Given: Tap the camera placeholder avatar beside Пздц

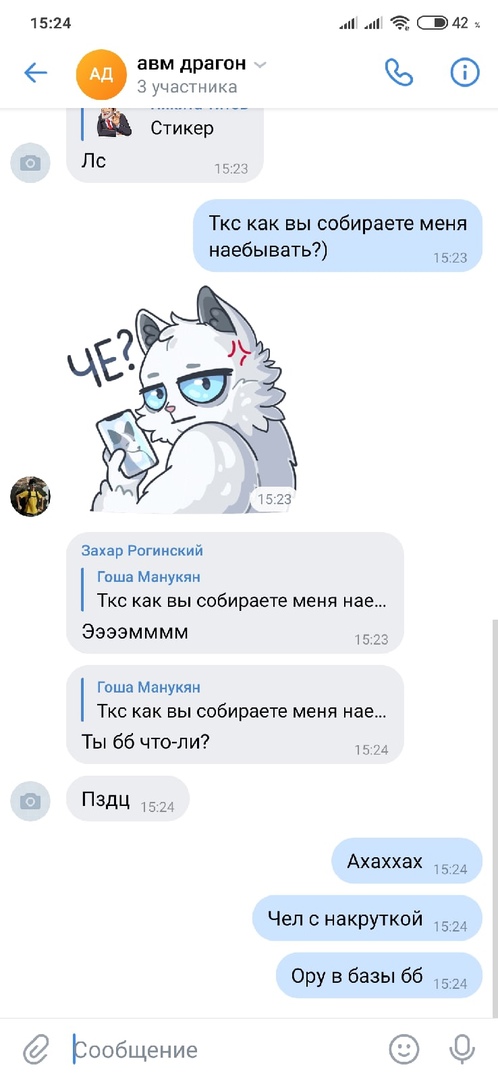Looking at the screenshot, I should pyautogui.click(x=30, y=801).
